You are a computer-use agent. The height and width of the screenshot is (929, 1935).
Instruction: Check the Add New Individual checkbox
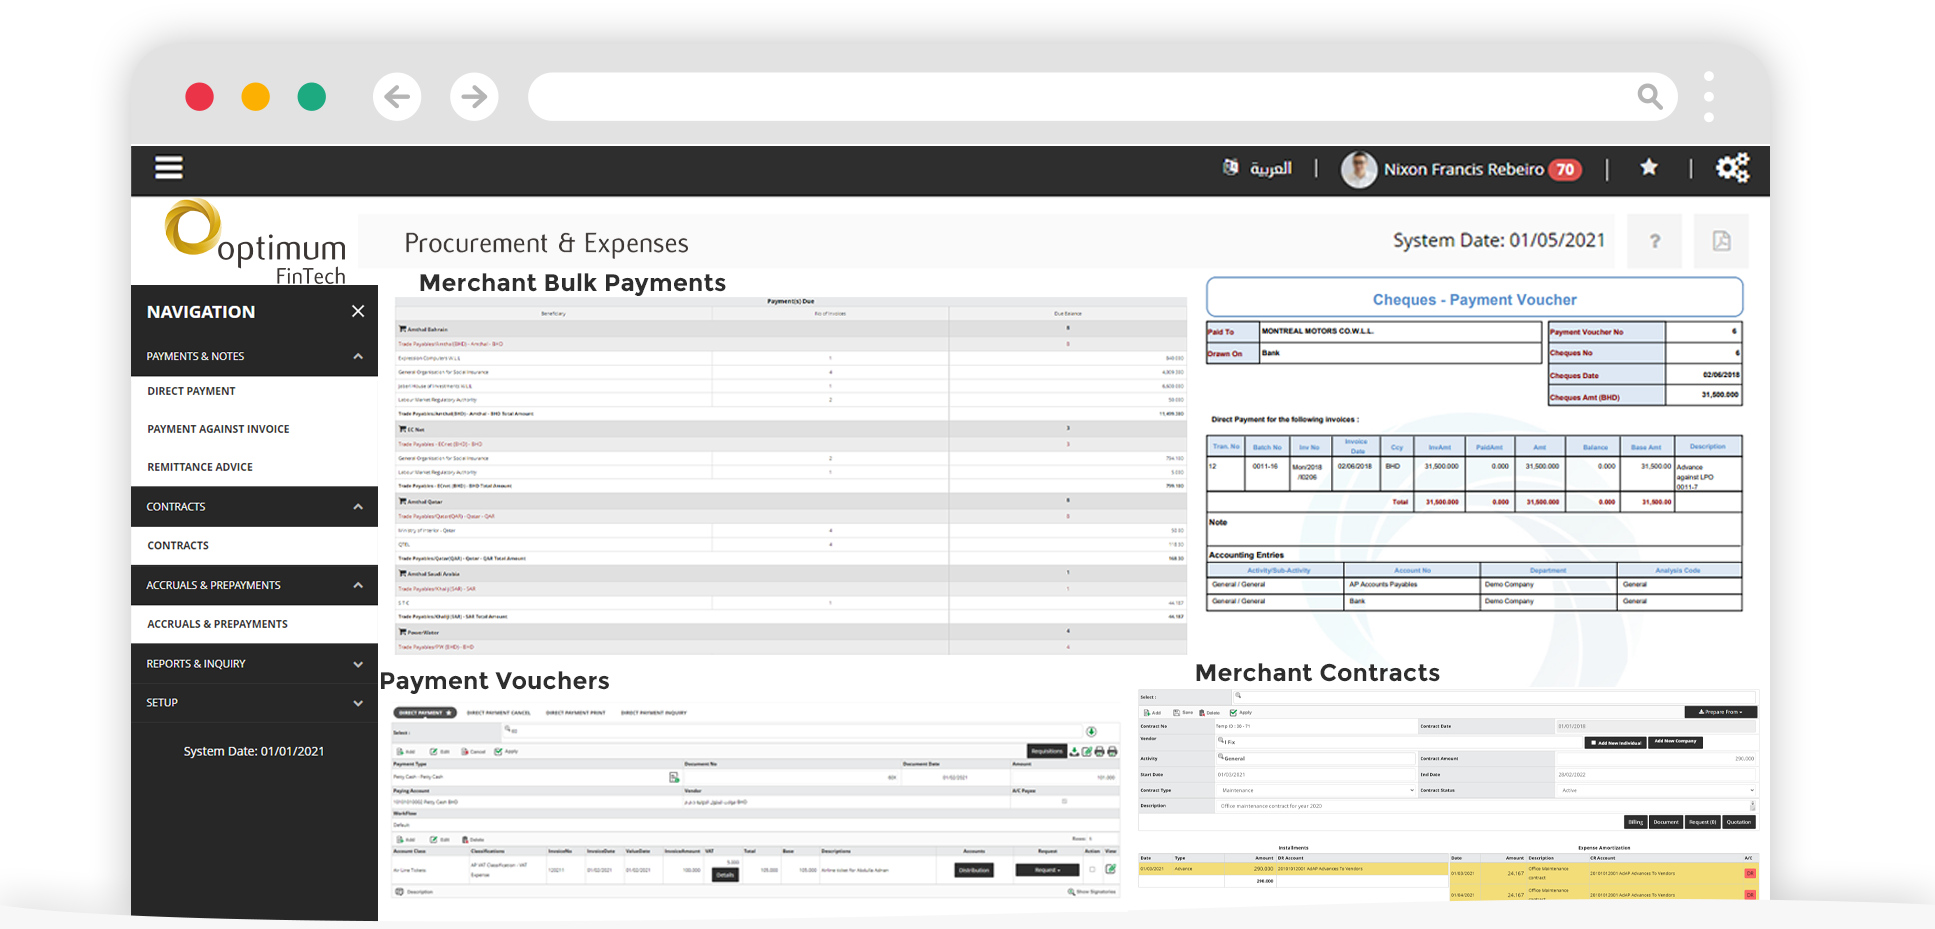(x=1592, y=743)
